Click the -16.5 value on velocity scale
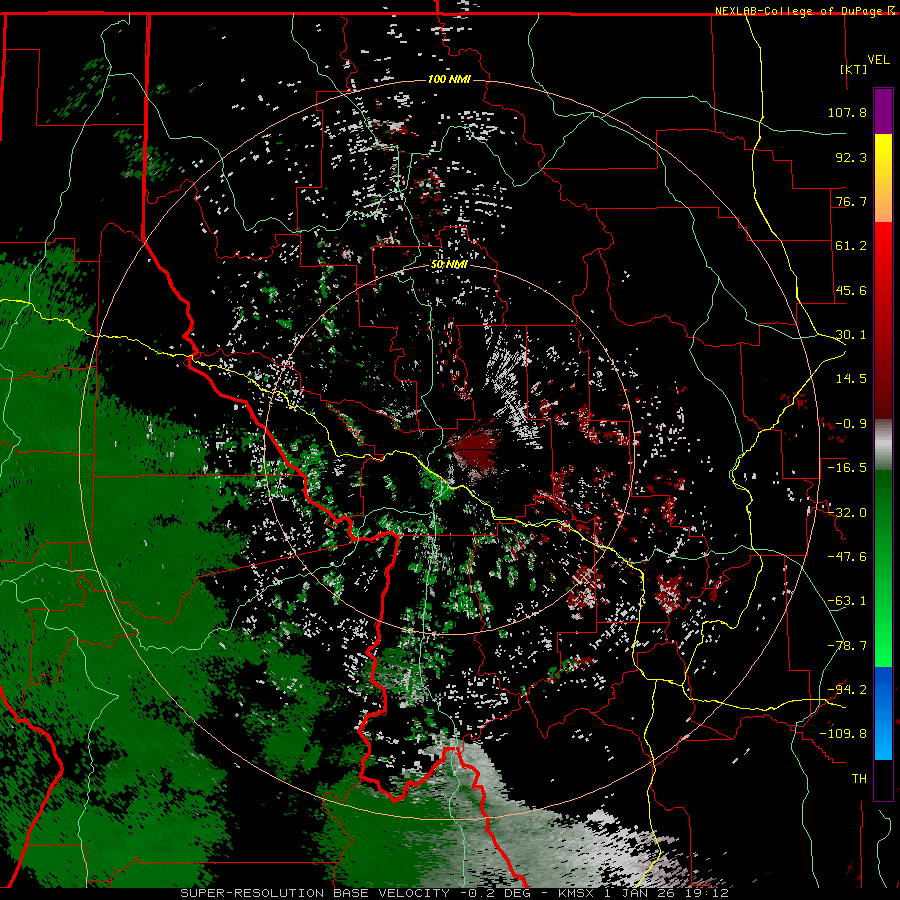The image size is (900, 900). point(847,468)
